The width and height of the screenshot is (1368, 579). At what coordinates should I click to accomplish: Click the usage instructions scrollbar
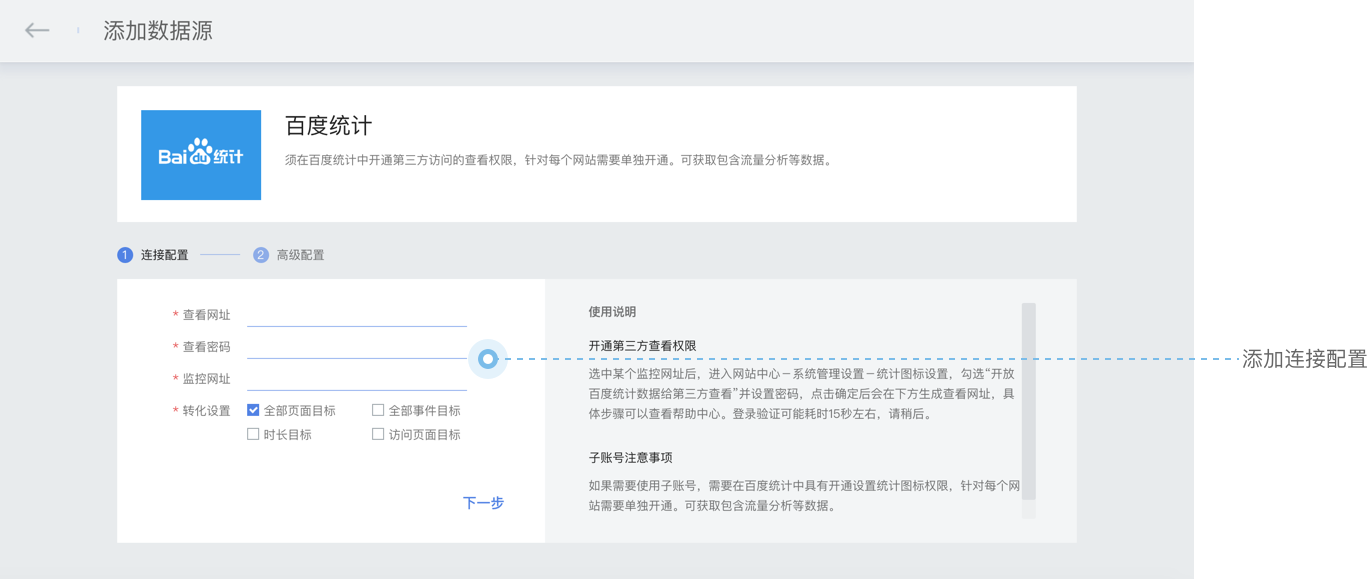point(1029,401)
